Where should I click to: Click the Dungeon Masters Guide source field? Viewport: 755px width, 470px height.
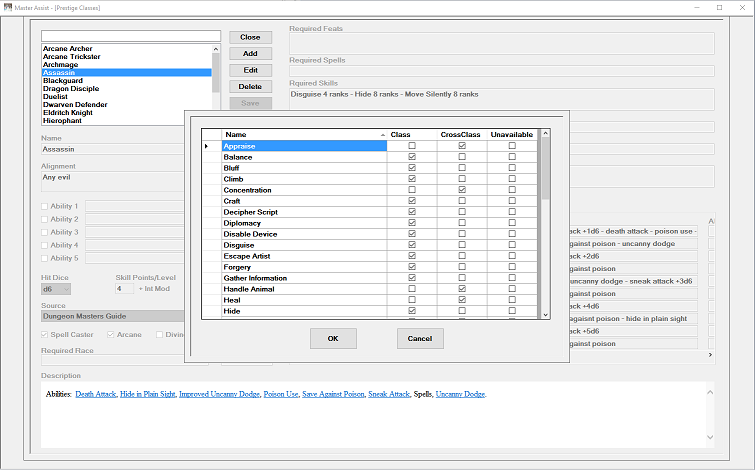coord(113,316)
